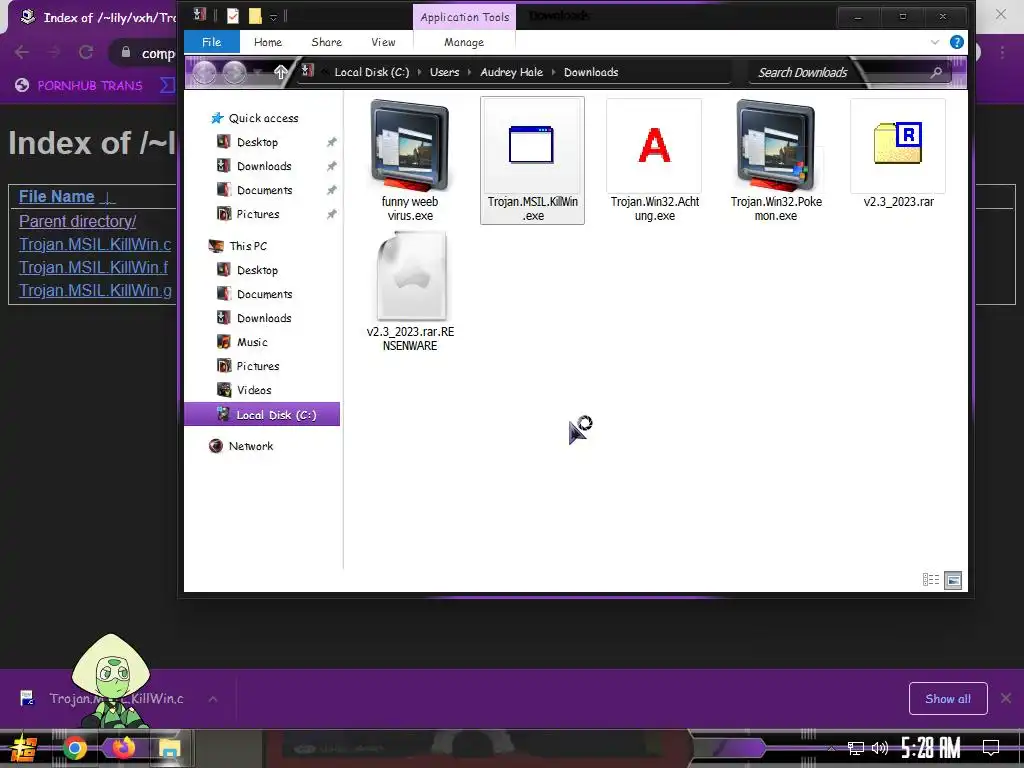Open Downloads under Quick access
The image size is (1024, 768).
pos(264,167)
